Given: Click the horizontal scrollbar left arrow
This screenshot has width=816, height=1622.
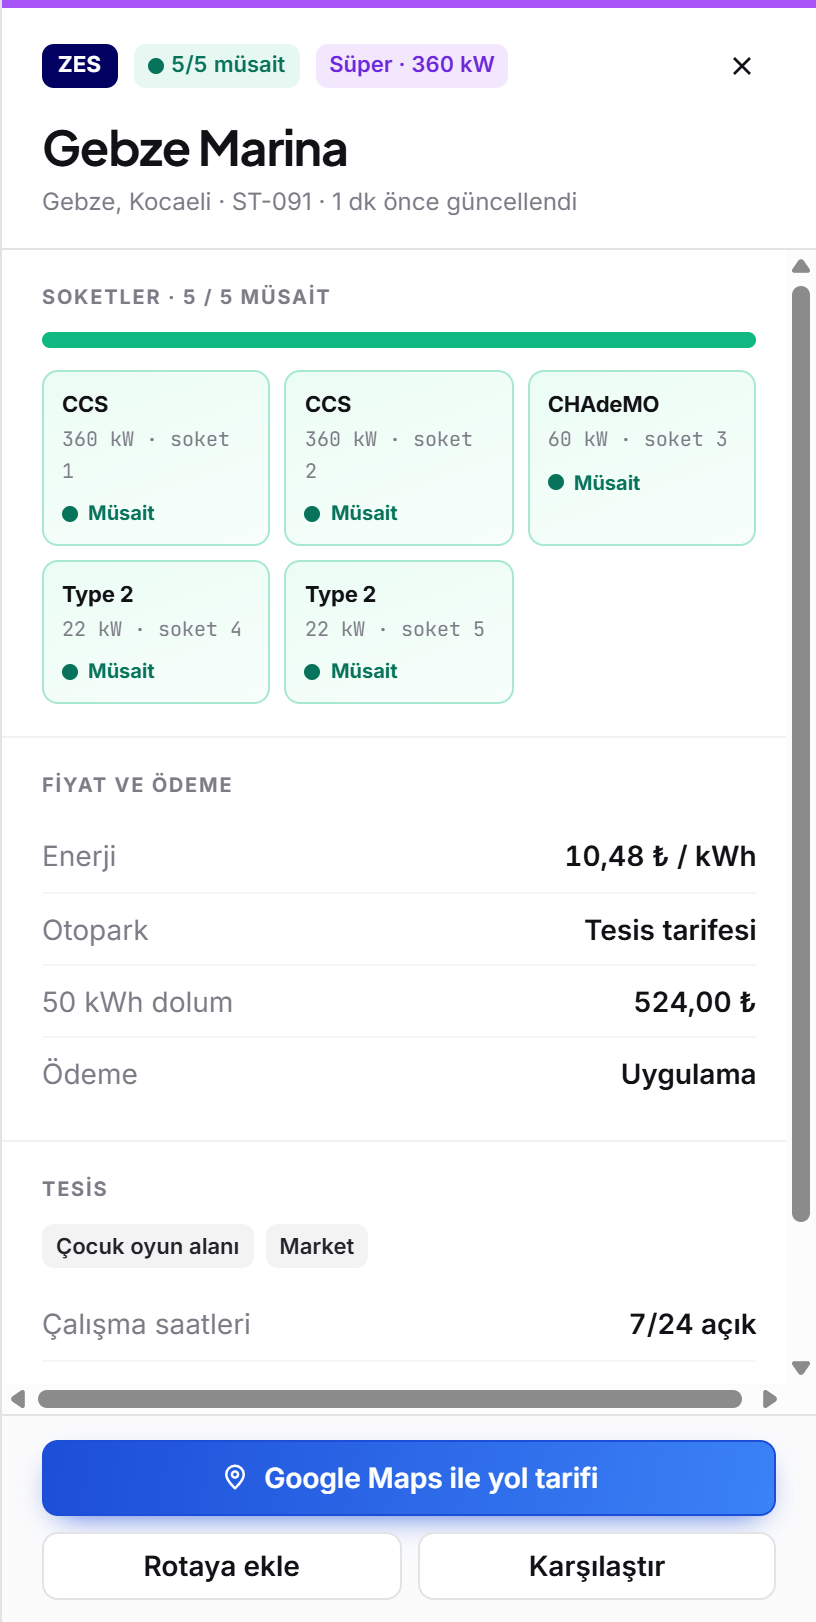Looking at the screenshot, I should pyautogui.click(x=17, y=1399).
